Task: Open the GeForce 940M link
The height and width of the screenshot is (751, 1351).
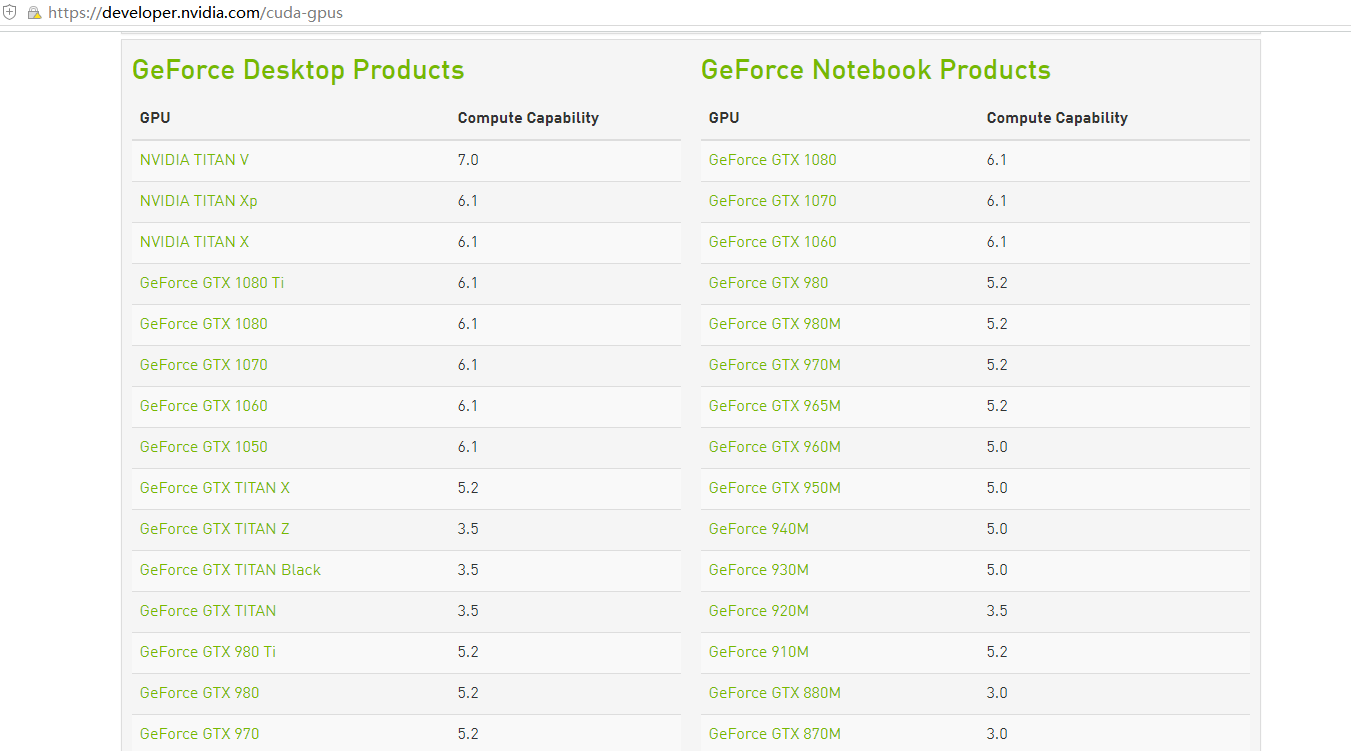Action: click(x=759, y=529)
